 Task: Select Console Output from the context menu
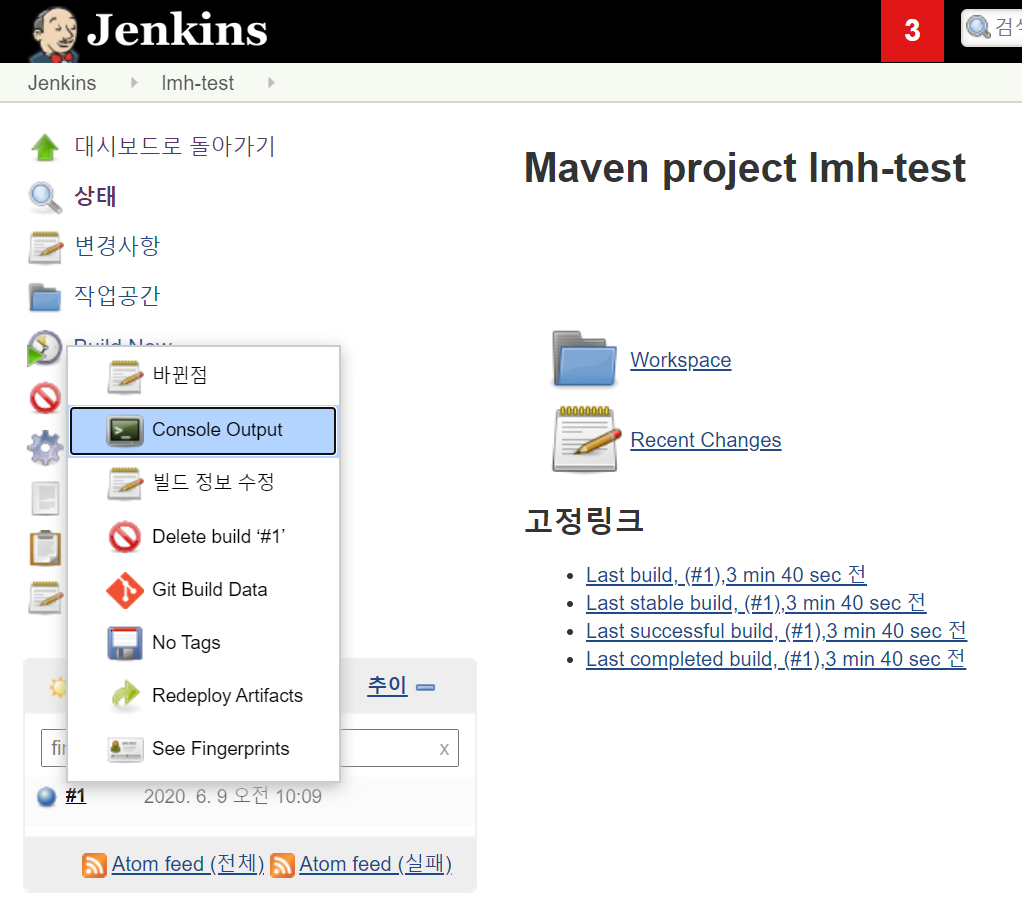(x=203, y=430)
